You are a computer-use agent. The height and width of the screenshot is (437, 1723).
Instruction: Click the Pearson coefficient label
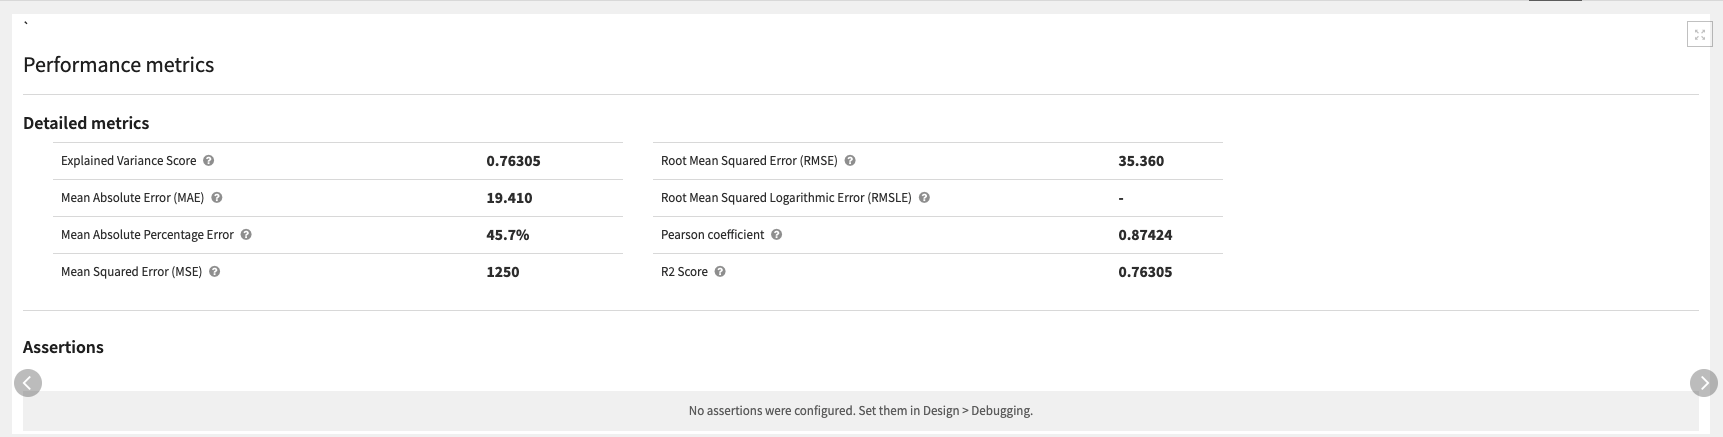(x=712, y=235)
